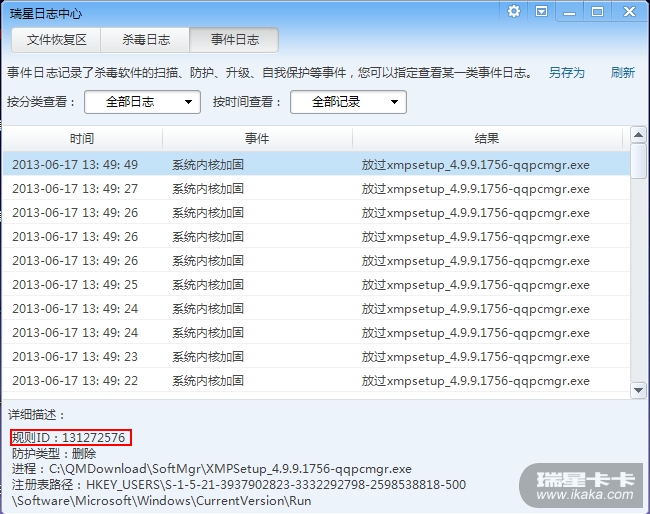Screen dimensions: 650x514
Task: Click 系统内核加固 in the 13: 49: 25 row
Action: tap(208, 285)
